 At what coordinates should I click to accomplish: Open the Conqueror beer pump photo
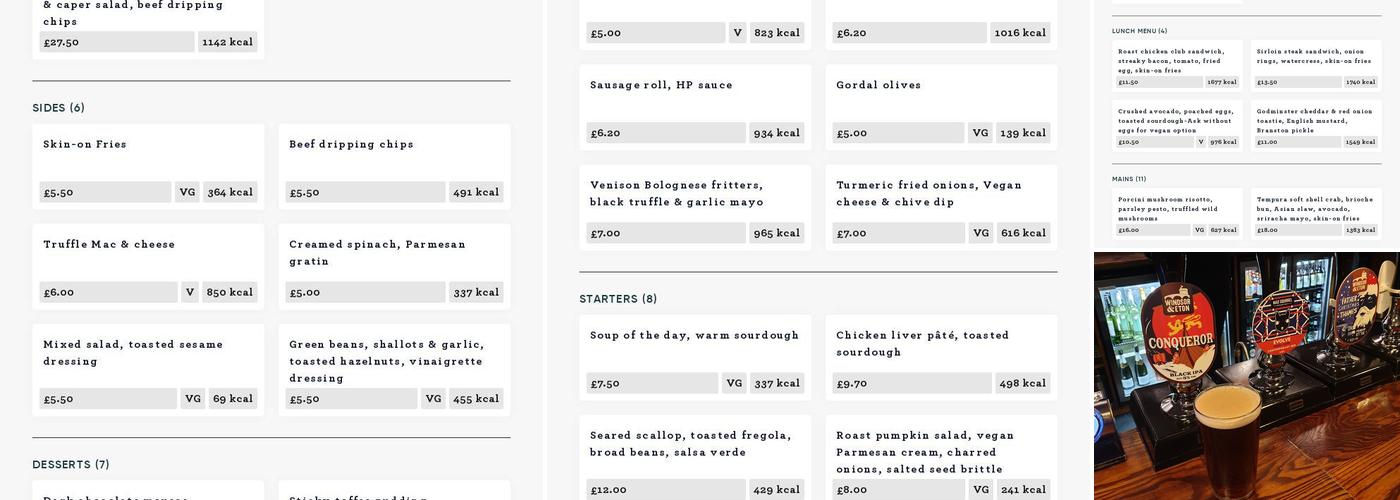(x=1246, y=376)
